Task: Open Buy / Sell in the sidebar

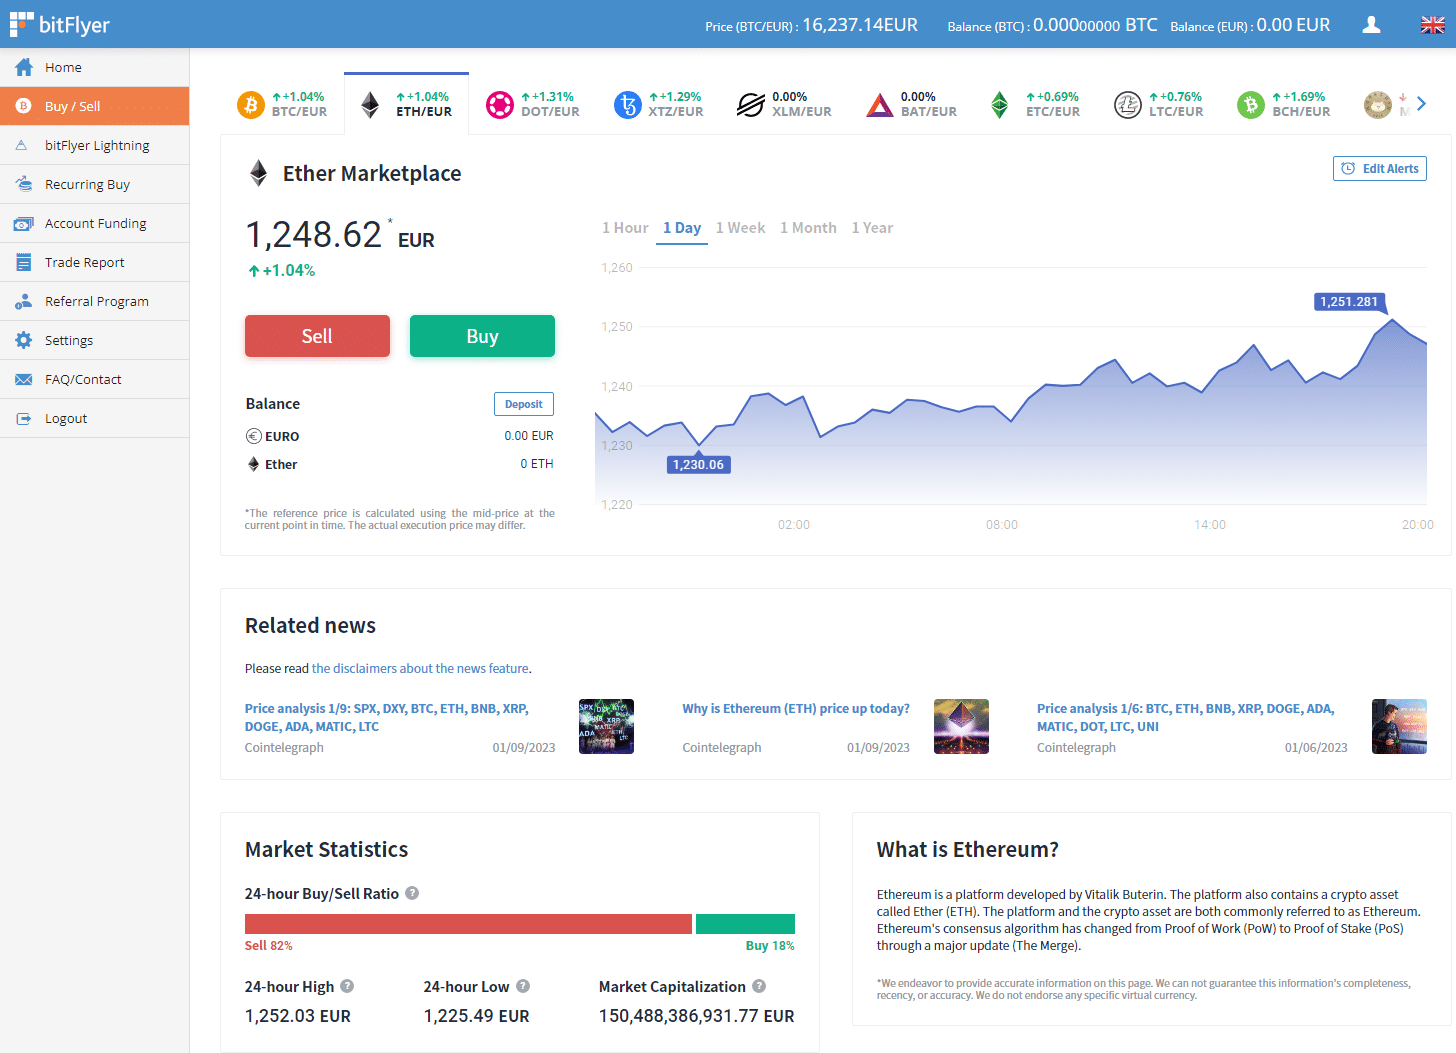Action: [94, 106]
